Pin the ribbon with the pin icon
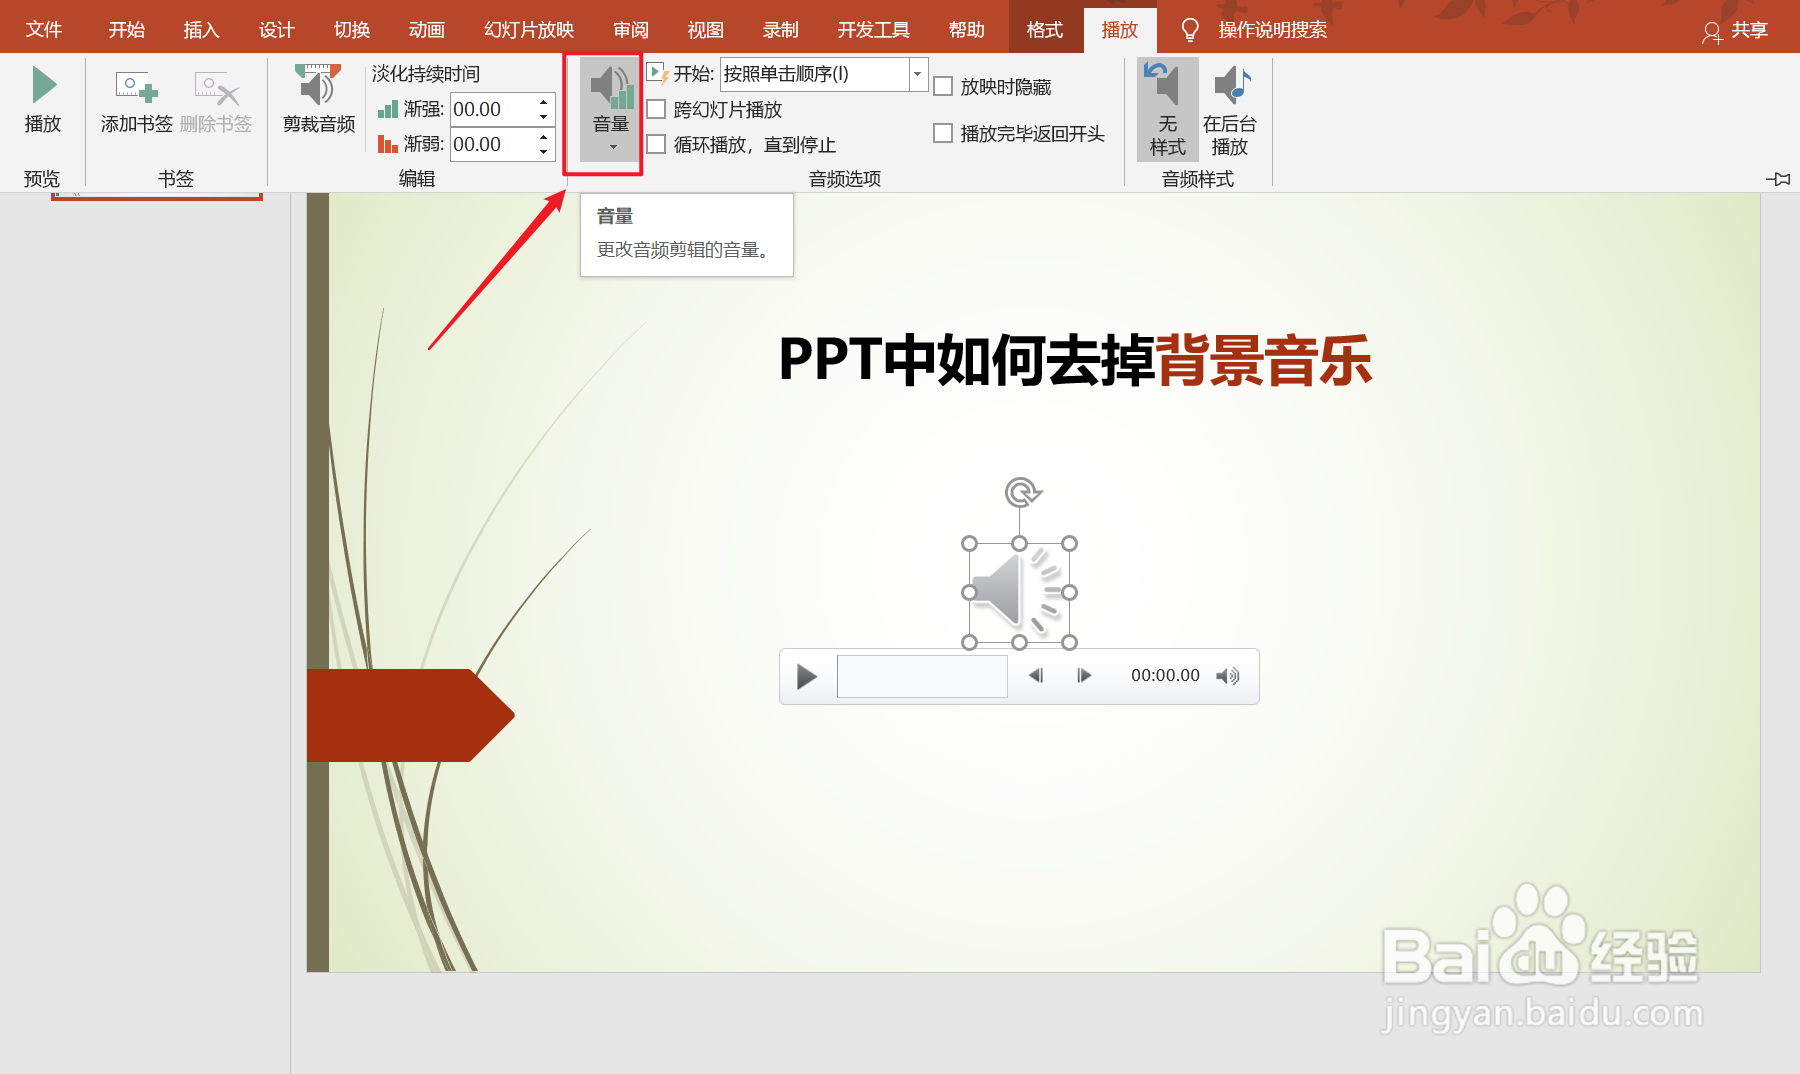 coord(1778,179)
